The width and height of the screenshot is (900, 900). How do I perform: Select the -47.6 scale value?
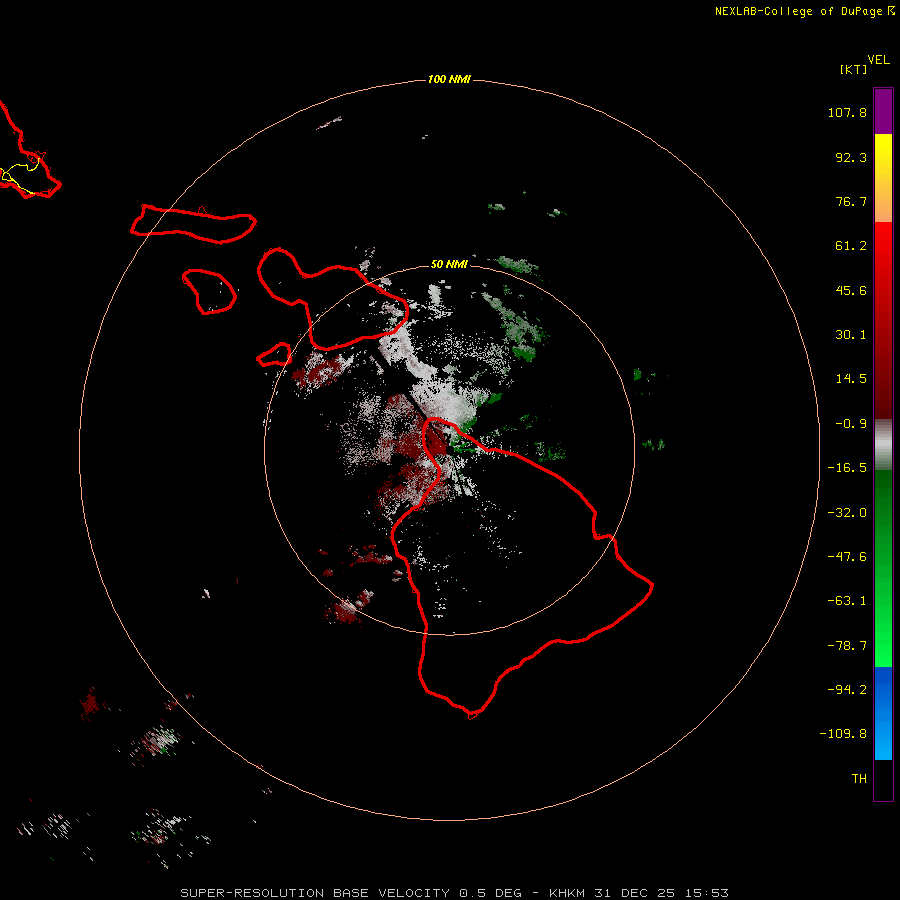pyautogui.click(x=847, y=557)
